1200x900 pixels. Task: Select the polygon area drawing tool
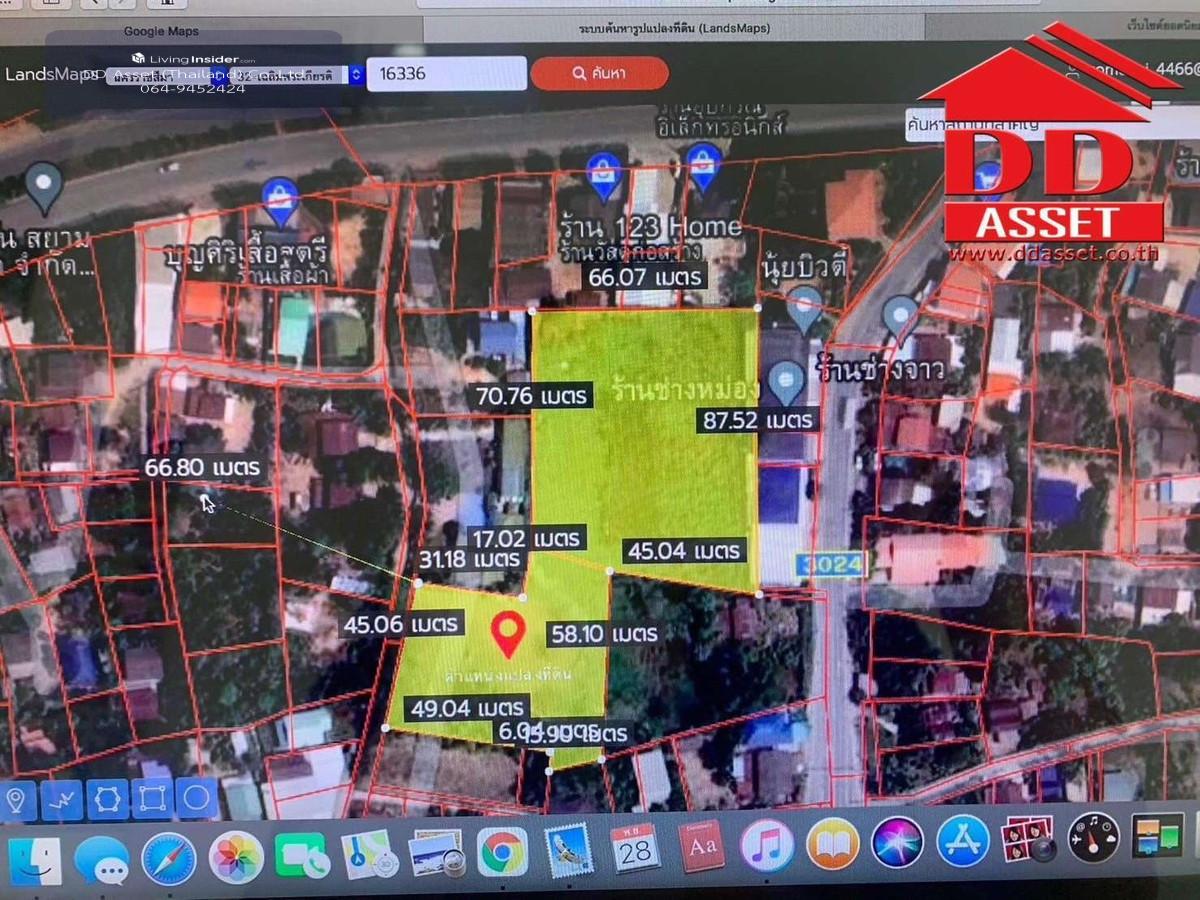point(107,799)
